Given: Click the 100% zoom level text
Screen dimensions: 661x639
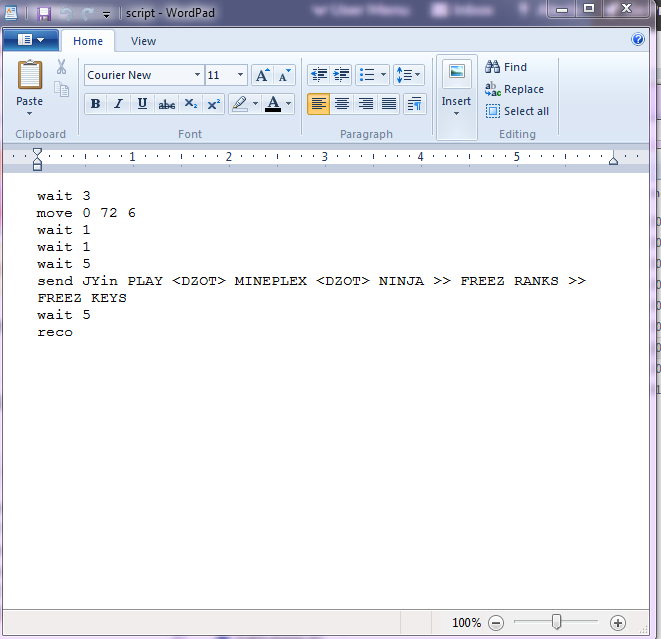Looking at the screenshot, I should point(466,623).
